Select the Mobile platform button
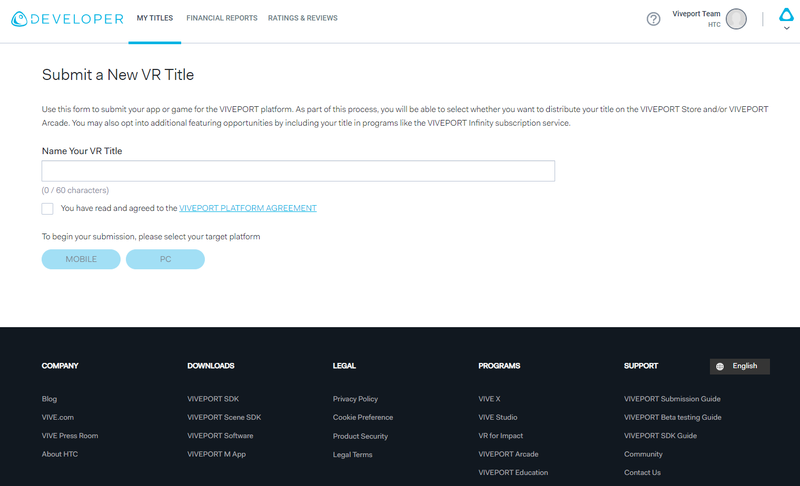Viewport: 800px width, 486px height. point(81,259)
